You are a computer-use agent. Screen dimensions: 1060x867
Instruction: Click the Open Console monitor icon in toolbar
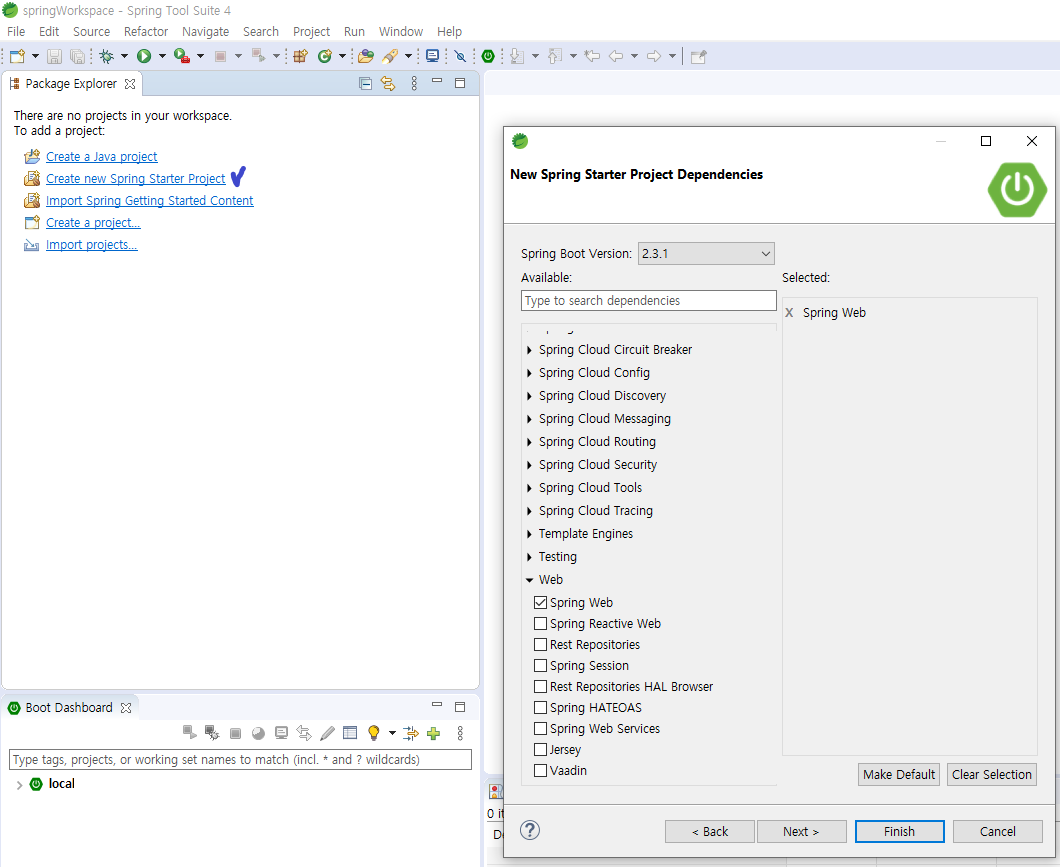pyautogui.click(x=433, y=56)
